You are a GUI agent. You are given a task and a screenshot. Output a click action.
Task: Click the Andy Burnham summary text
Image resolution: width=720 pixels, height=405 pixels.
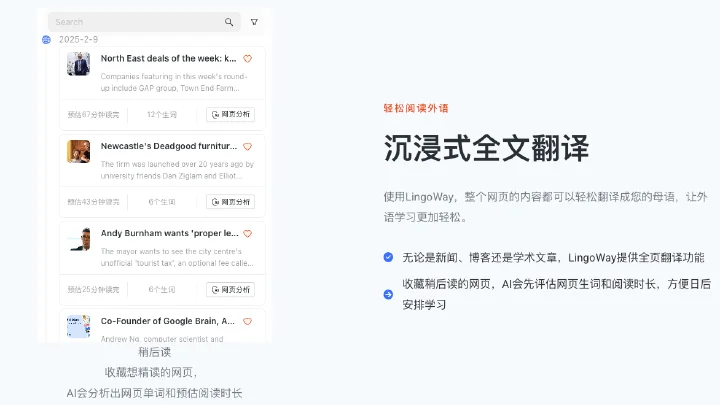pos(177,257)
